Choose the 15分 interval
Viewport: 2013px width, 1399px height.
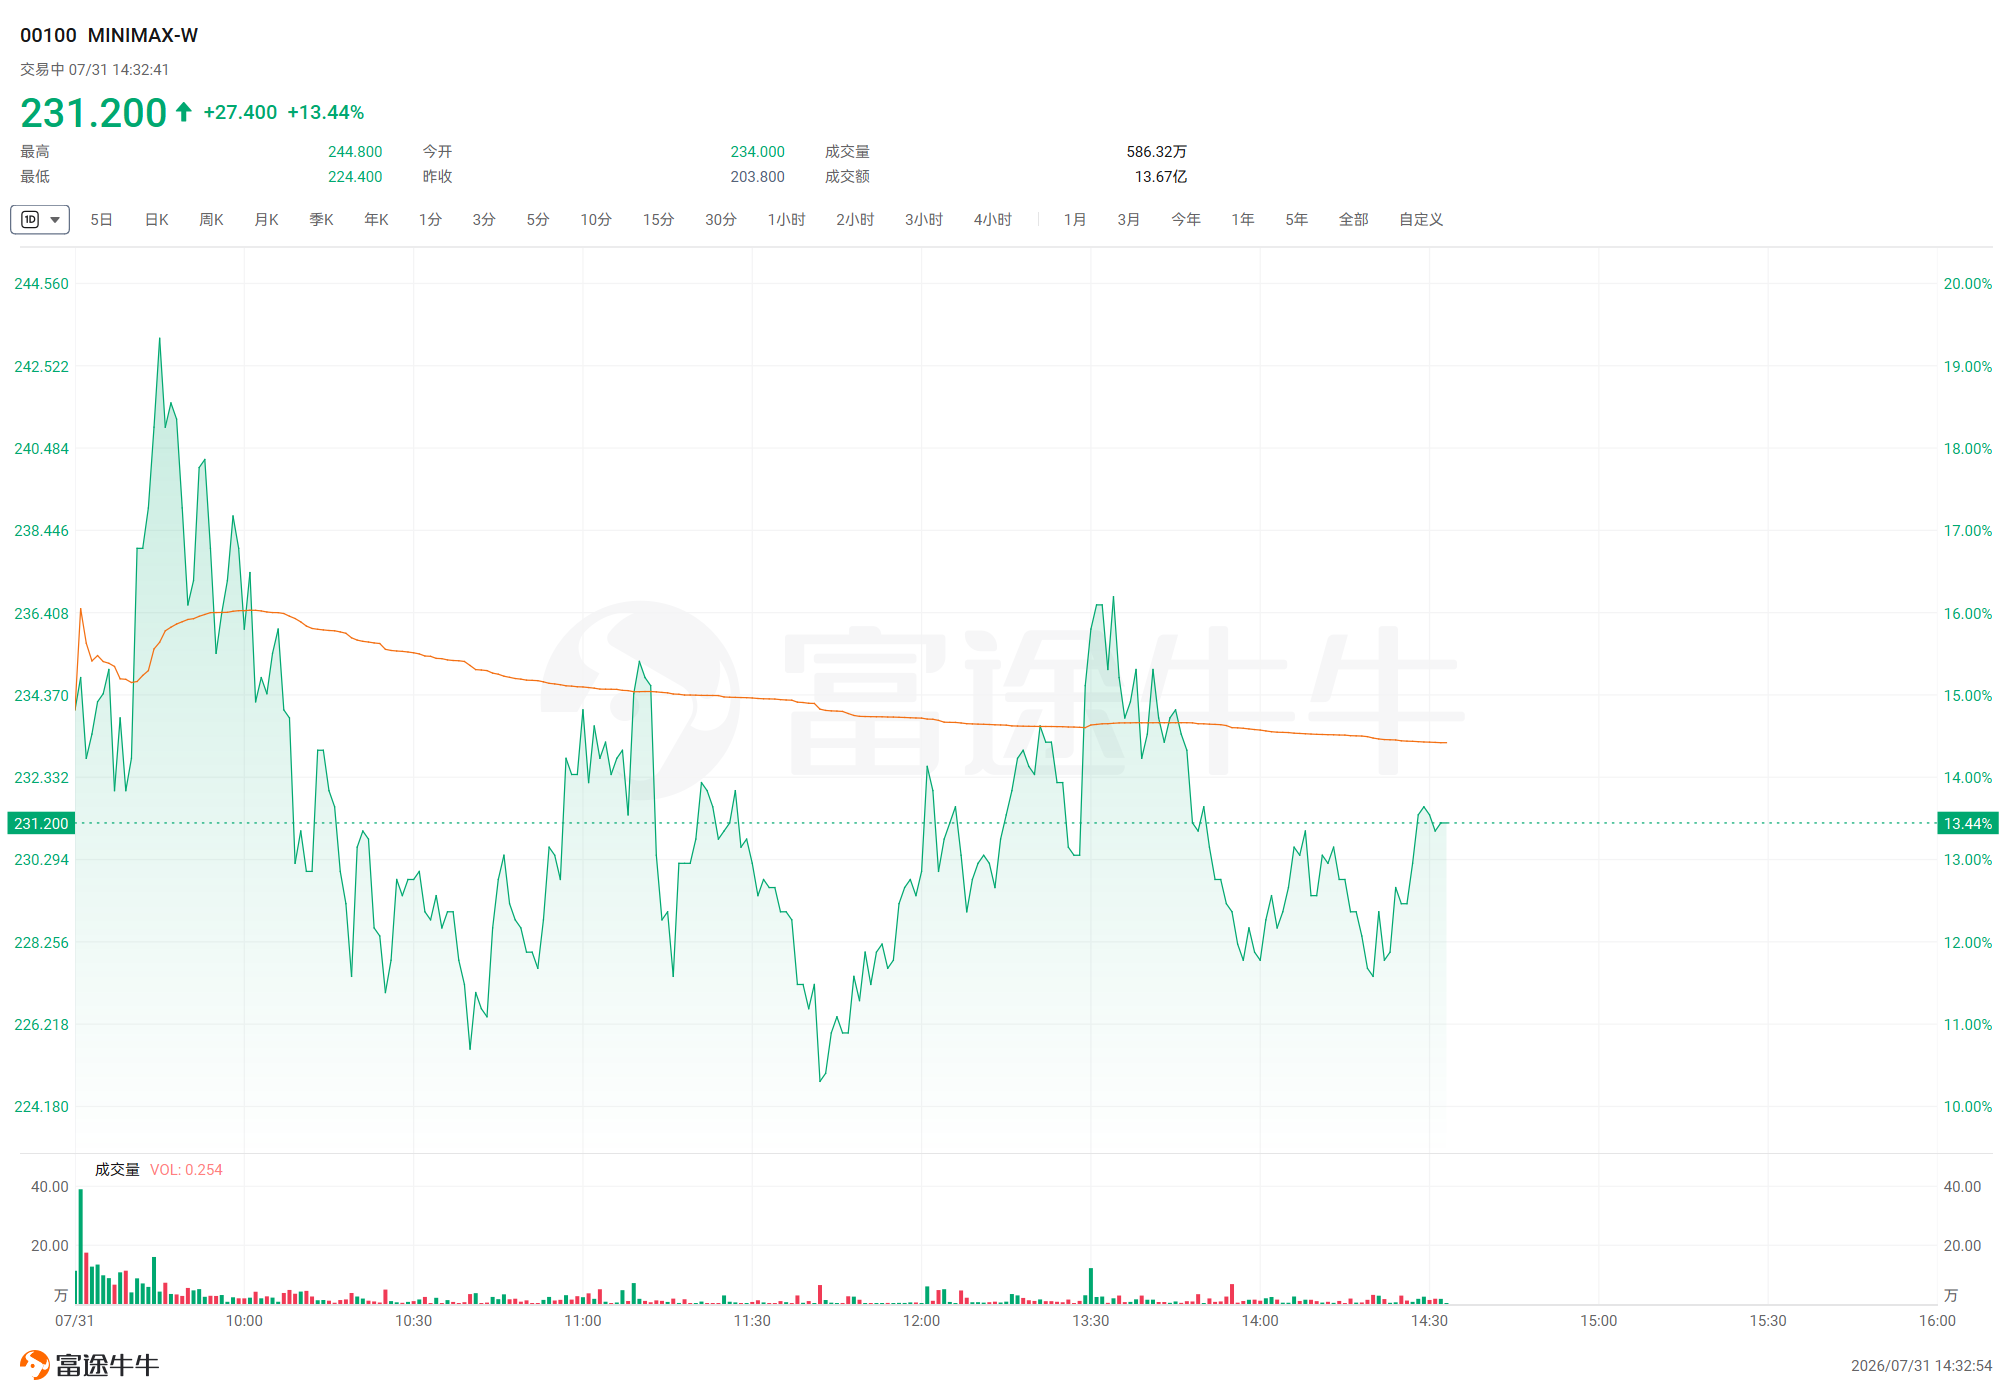tap(658, 219)
